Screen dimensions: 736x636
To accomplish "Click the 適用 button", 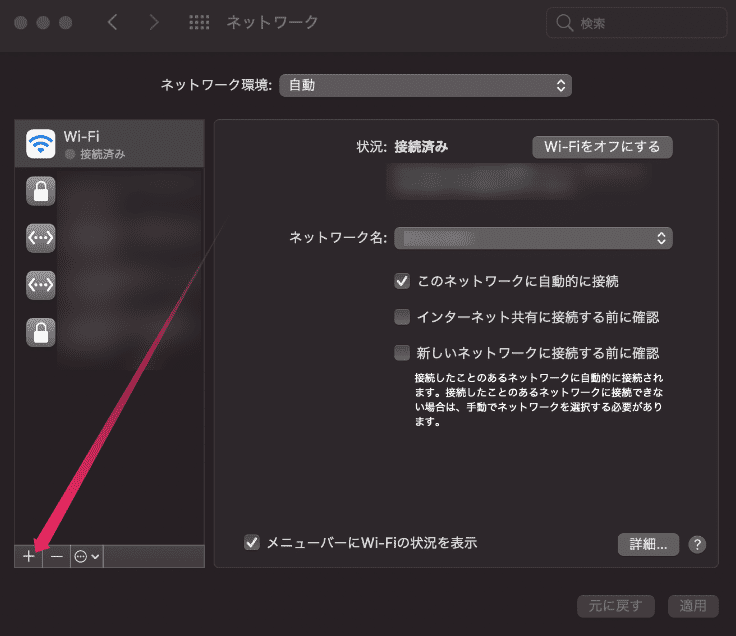I will [x=693, y=606].
